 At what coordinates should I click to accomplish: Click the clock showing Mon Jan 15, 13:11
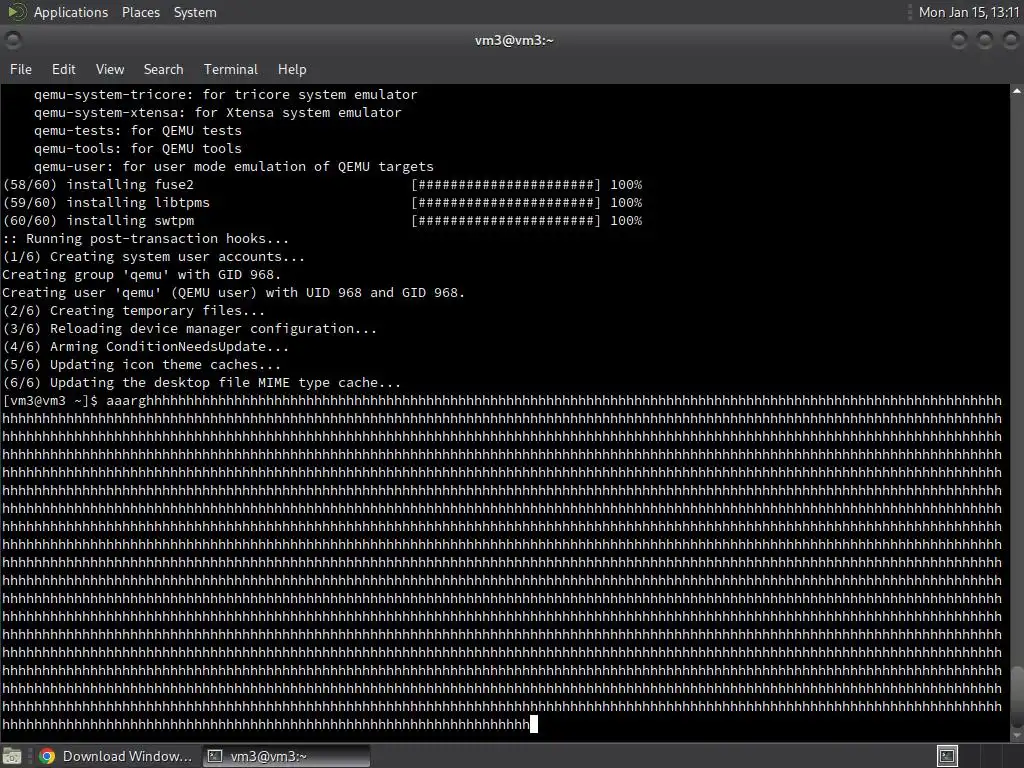pyautogui.click(x=969, y=12)
